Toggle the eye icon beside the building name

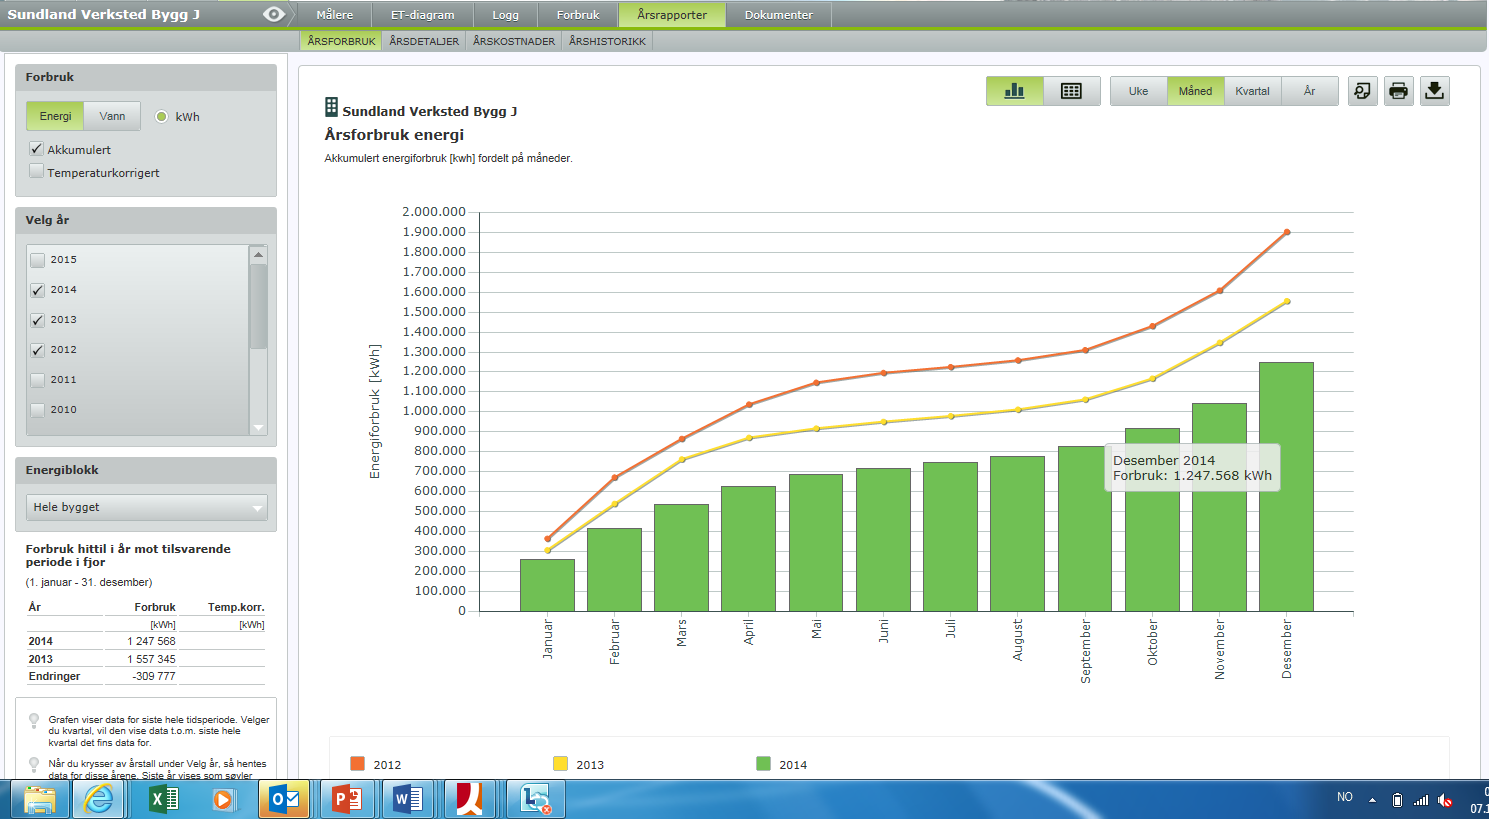pos(274,14)
